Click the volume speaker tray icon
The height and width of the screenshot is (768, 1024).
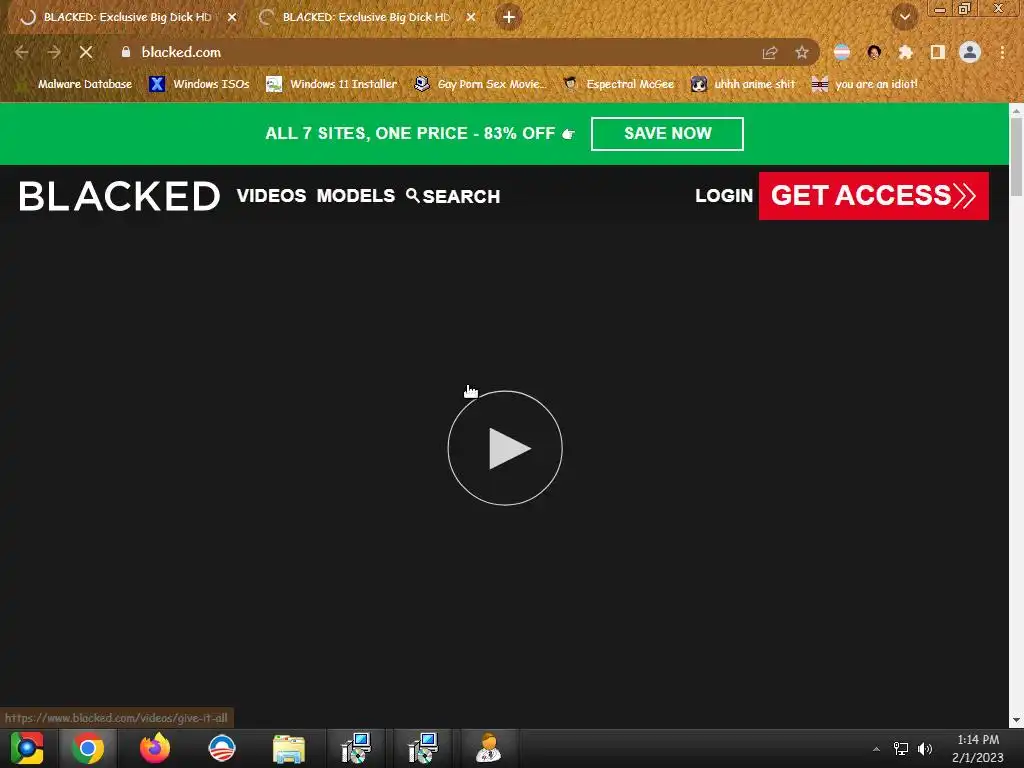[925, 749]
